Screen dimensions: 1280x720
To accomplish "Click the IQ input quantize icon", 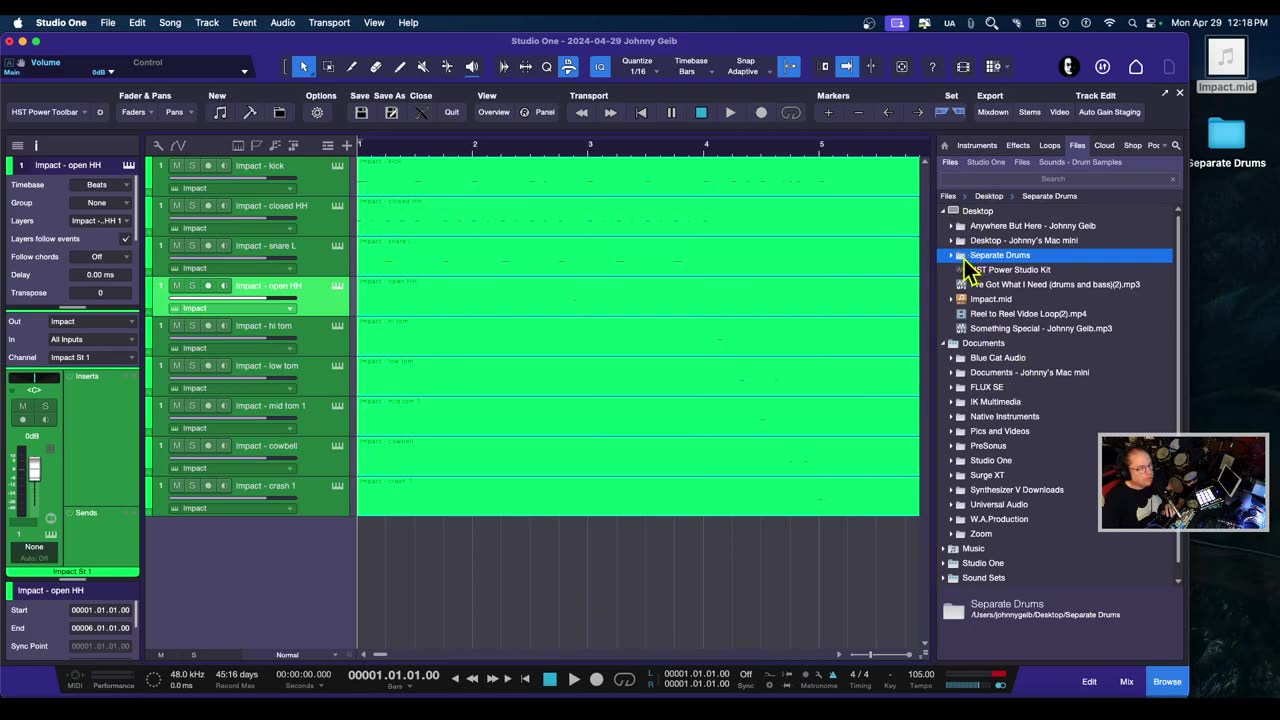I will tap(600, 67).
